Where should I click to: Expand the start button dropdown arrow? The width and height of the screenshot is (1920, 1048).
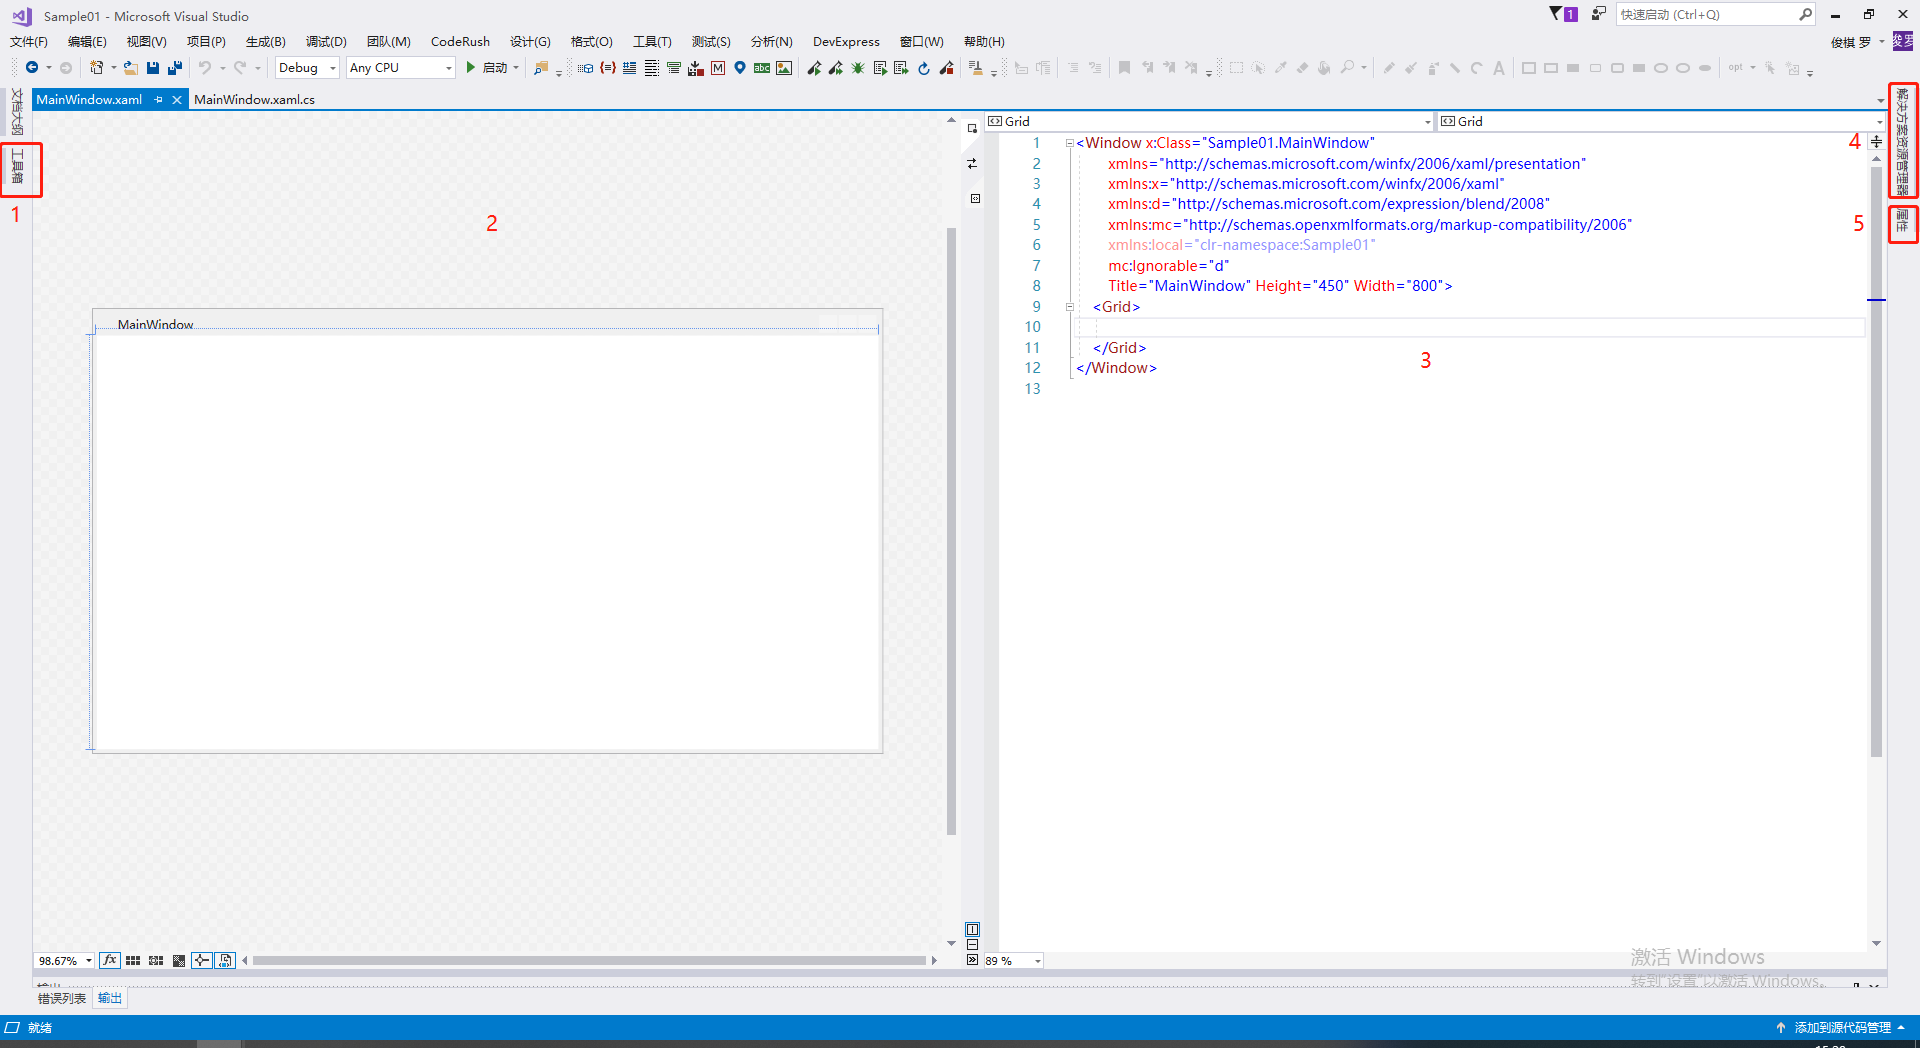click(516, 68)
